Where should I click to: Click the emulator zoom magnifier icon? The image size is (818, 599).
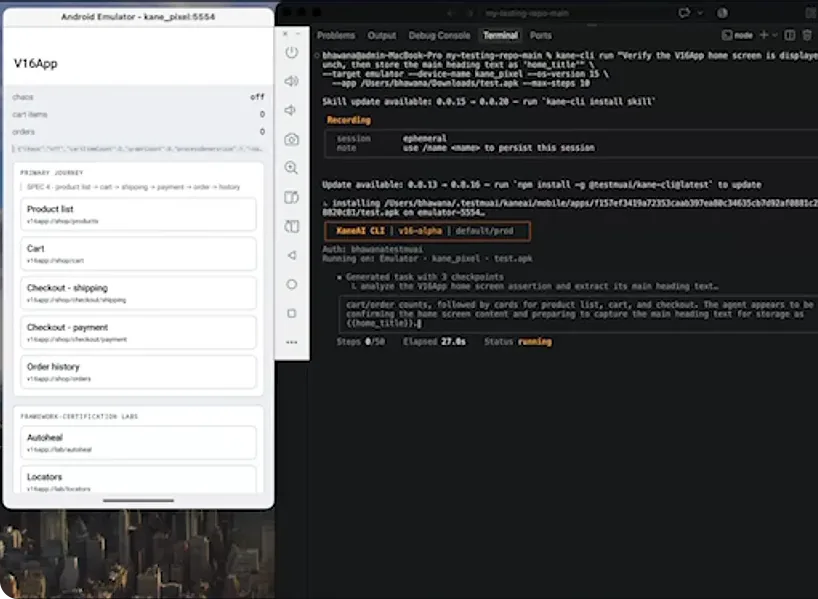coord(292,168)
